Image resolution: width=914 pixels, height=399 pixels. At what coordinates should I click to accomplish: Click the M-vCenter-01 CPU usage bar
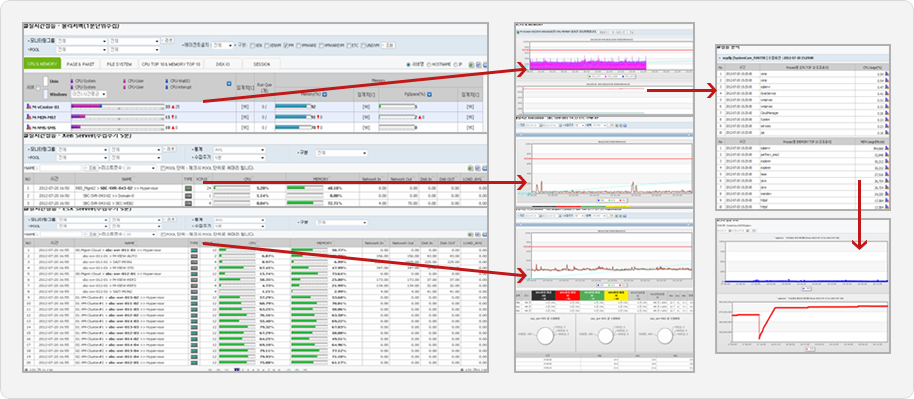pos(117,107)
